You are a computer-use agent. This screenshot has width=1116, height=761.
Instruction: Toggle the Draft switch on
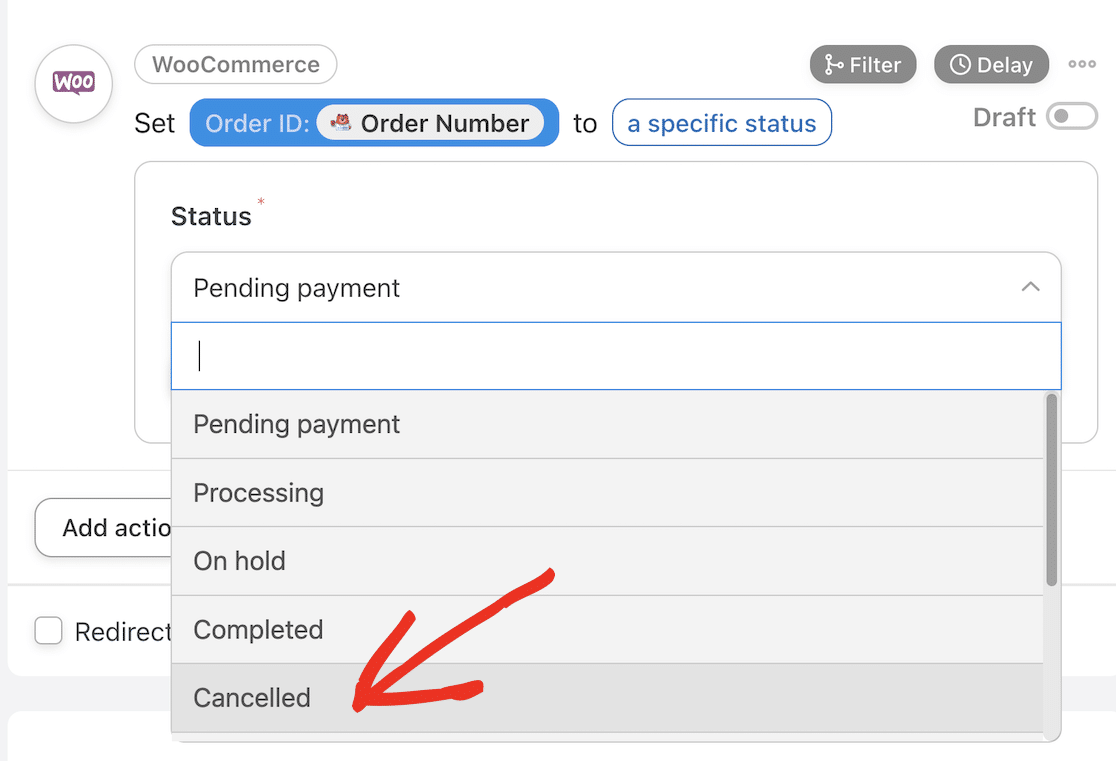pos(1071,117)
